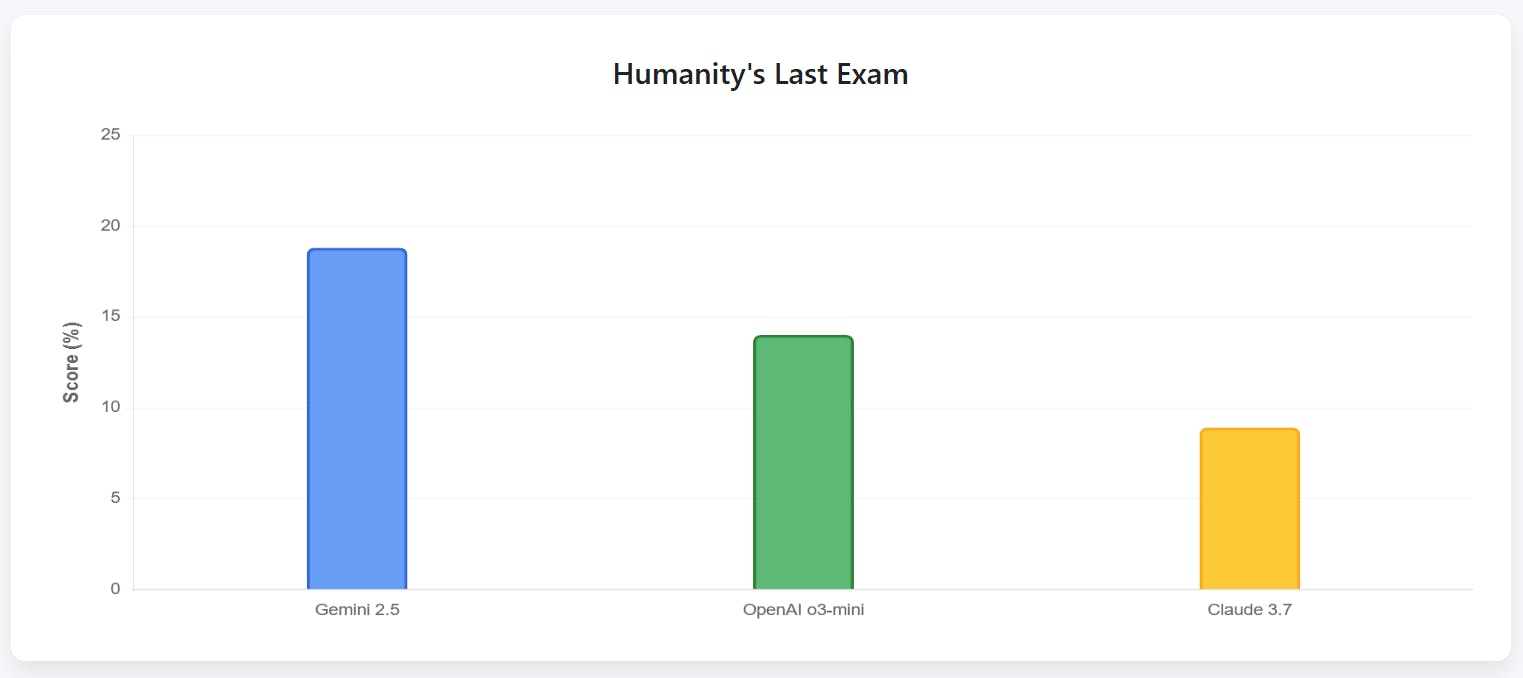Click the Score (%) y-axis title
1523x678 pixels.
pyautogui.click(x=71, y=362)
